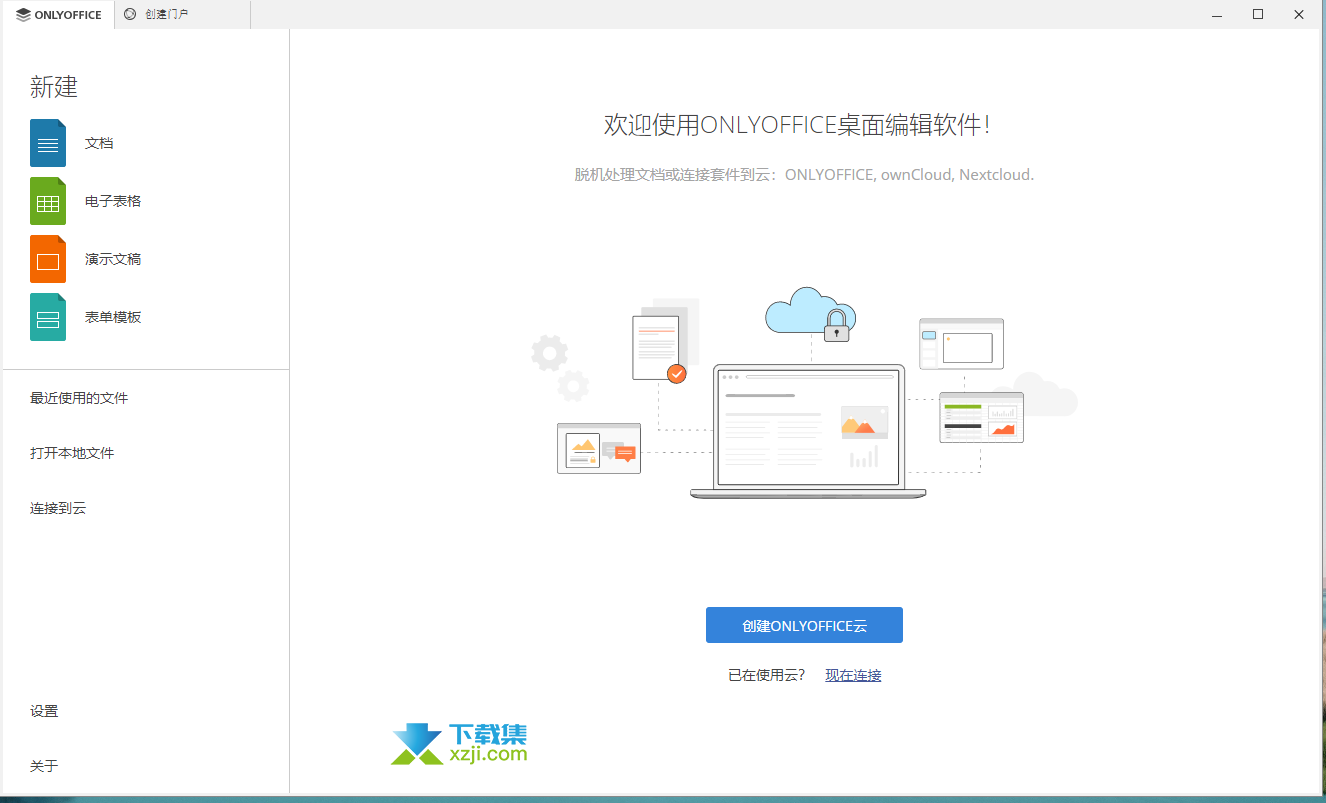Click the 欢迎使用ONLYOFFICE桌面编辑软件 heading
The height and width of the screenshot is (803, 1326).
point(797,125)
